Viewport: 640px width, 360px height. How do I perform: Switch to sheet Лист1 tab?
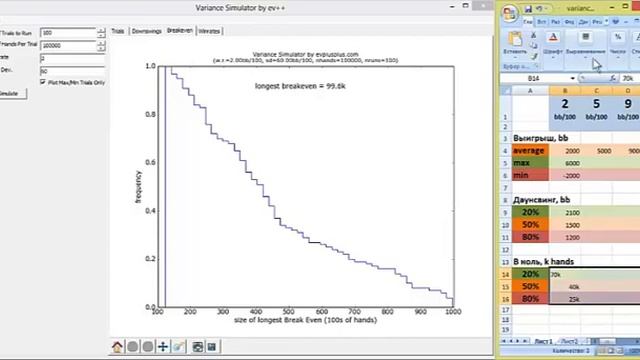tap(543, 341)
